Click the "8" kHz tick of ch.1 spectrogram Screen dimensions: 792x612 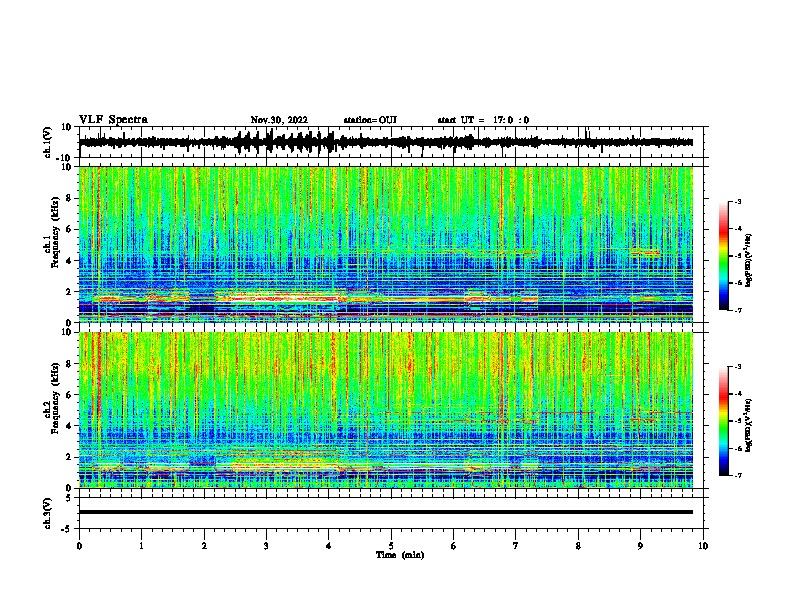[x=70, y=198]
